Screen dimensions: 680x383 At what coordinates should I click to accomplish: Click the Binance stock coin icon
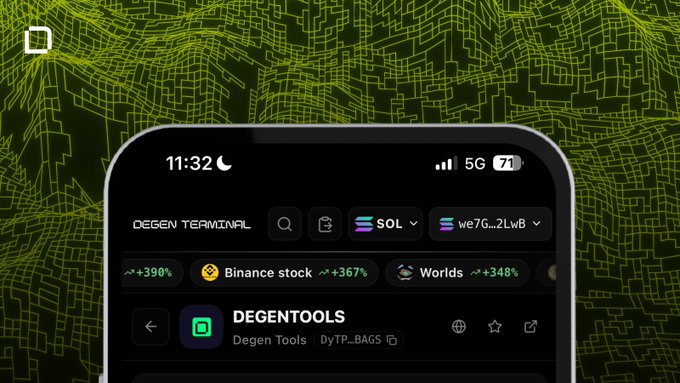210,272
